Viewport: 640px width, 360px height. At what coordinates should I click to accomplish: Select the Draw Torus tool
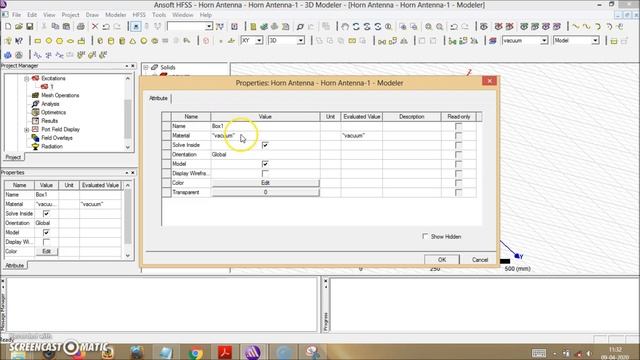coord(155,41)
